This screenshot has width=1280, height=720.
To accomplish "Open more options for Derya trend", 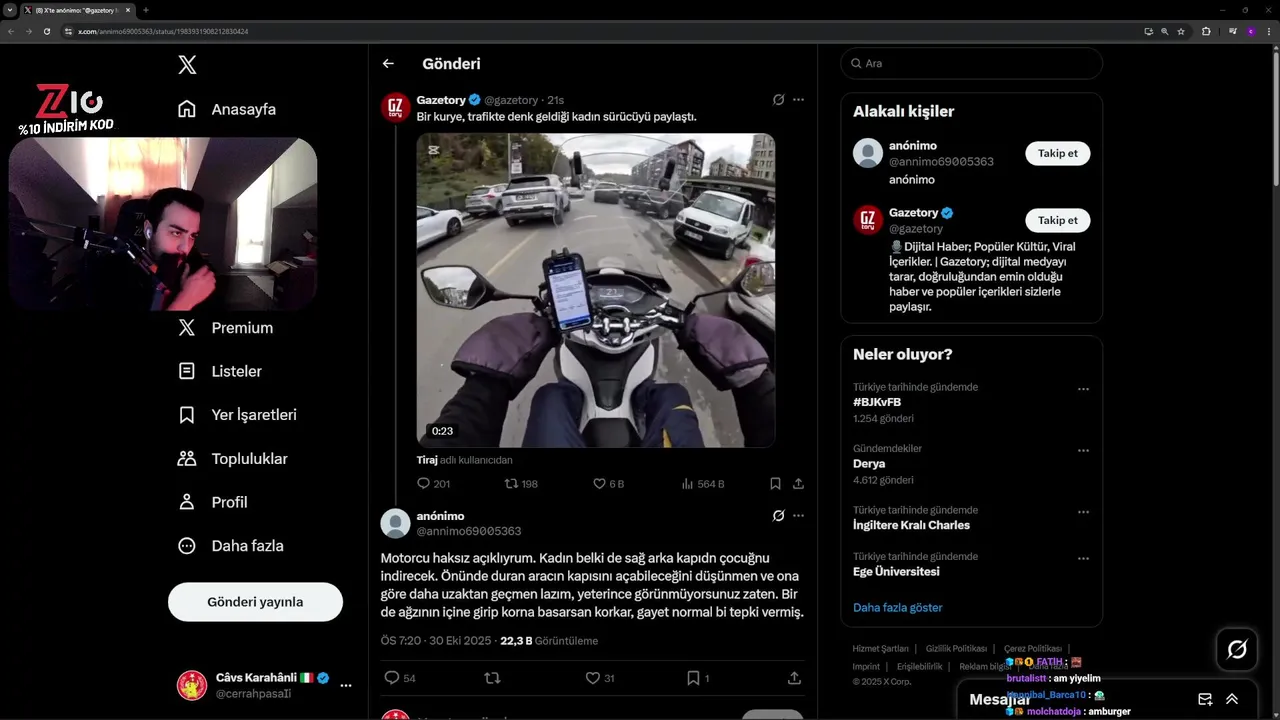I will [x=1083, y=451].
